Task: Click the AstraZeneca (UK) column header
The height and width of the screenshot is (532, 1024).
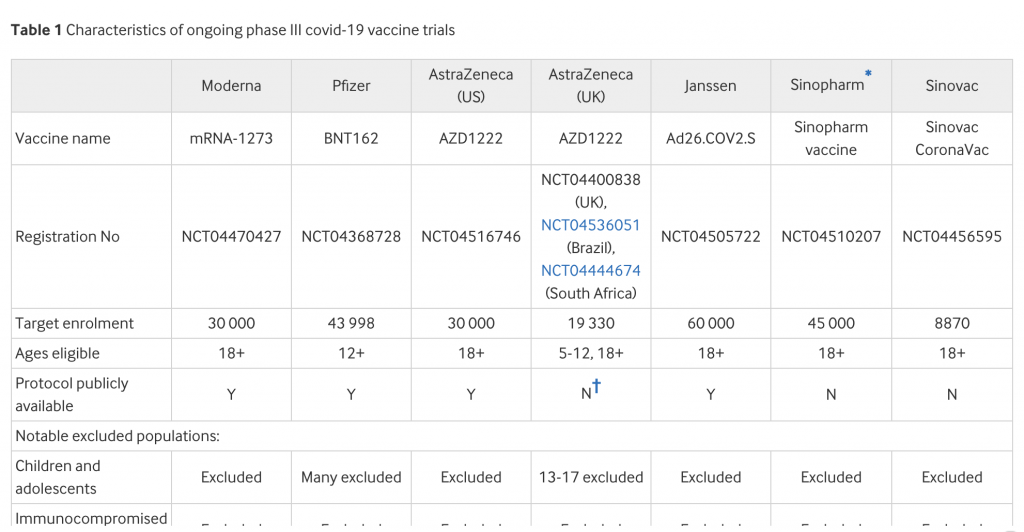Action: (590, 86)
